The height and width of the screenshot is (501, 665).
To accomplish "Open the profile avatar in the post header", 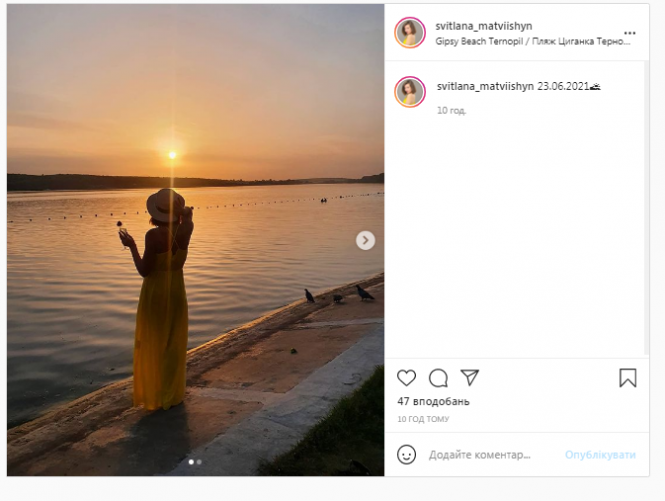I will 410,33.
